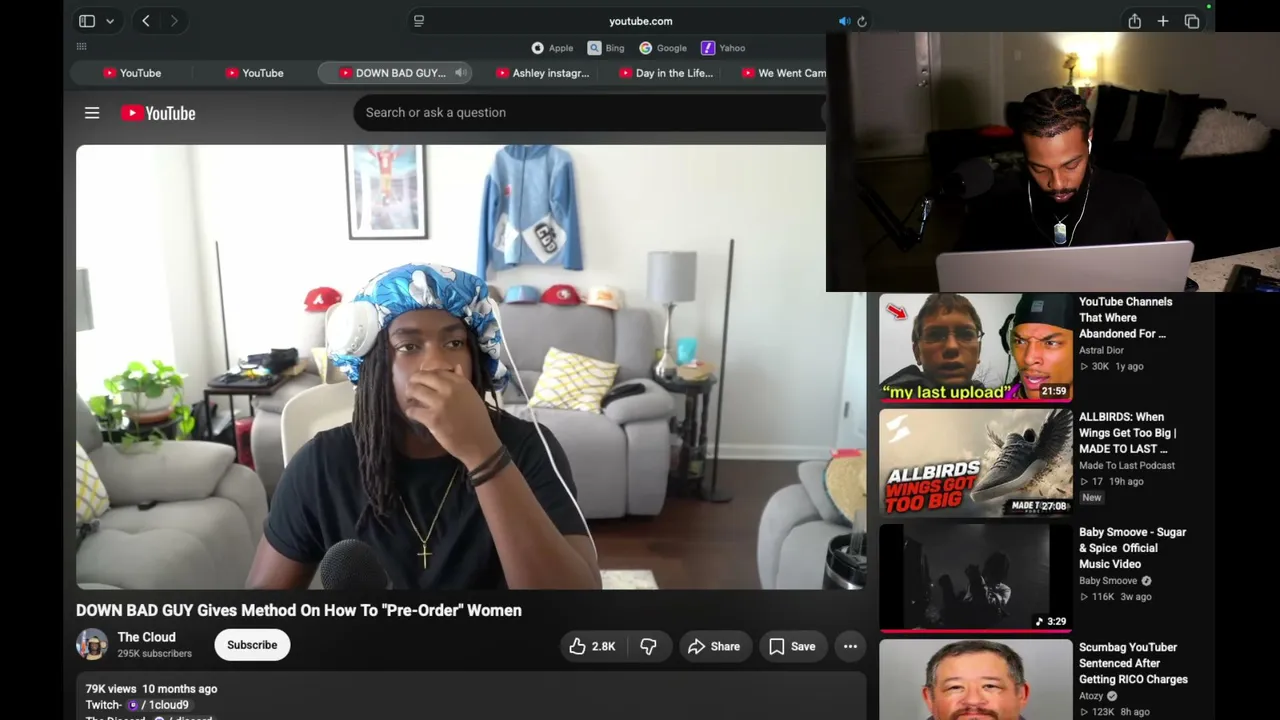Screen dimensions: 1280x720
Task: Visit the Atozy channel
Action: 1091,696
